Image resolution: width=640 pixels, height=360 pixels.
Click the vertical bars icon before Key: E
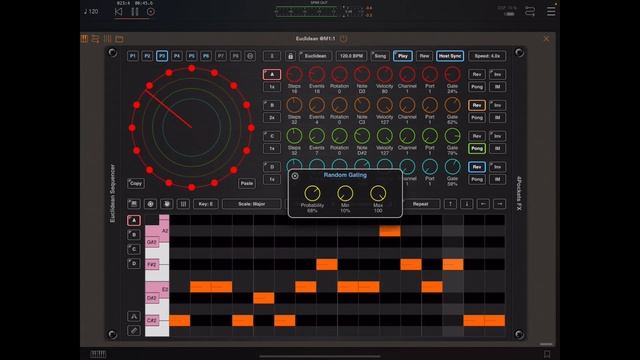183,204
